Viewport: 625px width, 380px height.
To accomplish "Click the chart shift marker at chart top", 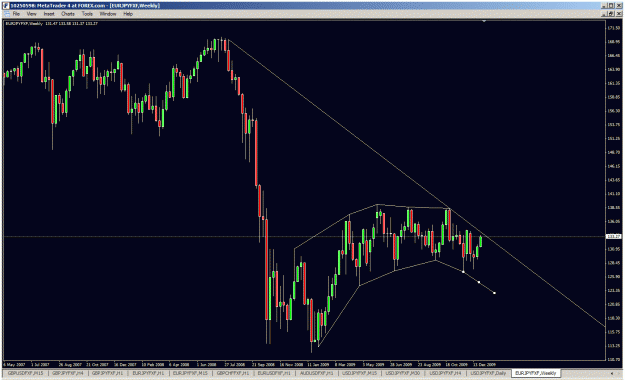I will click(x=484, y=21).
